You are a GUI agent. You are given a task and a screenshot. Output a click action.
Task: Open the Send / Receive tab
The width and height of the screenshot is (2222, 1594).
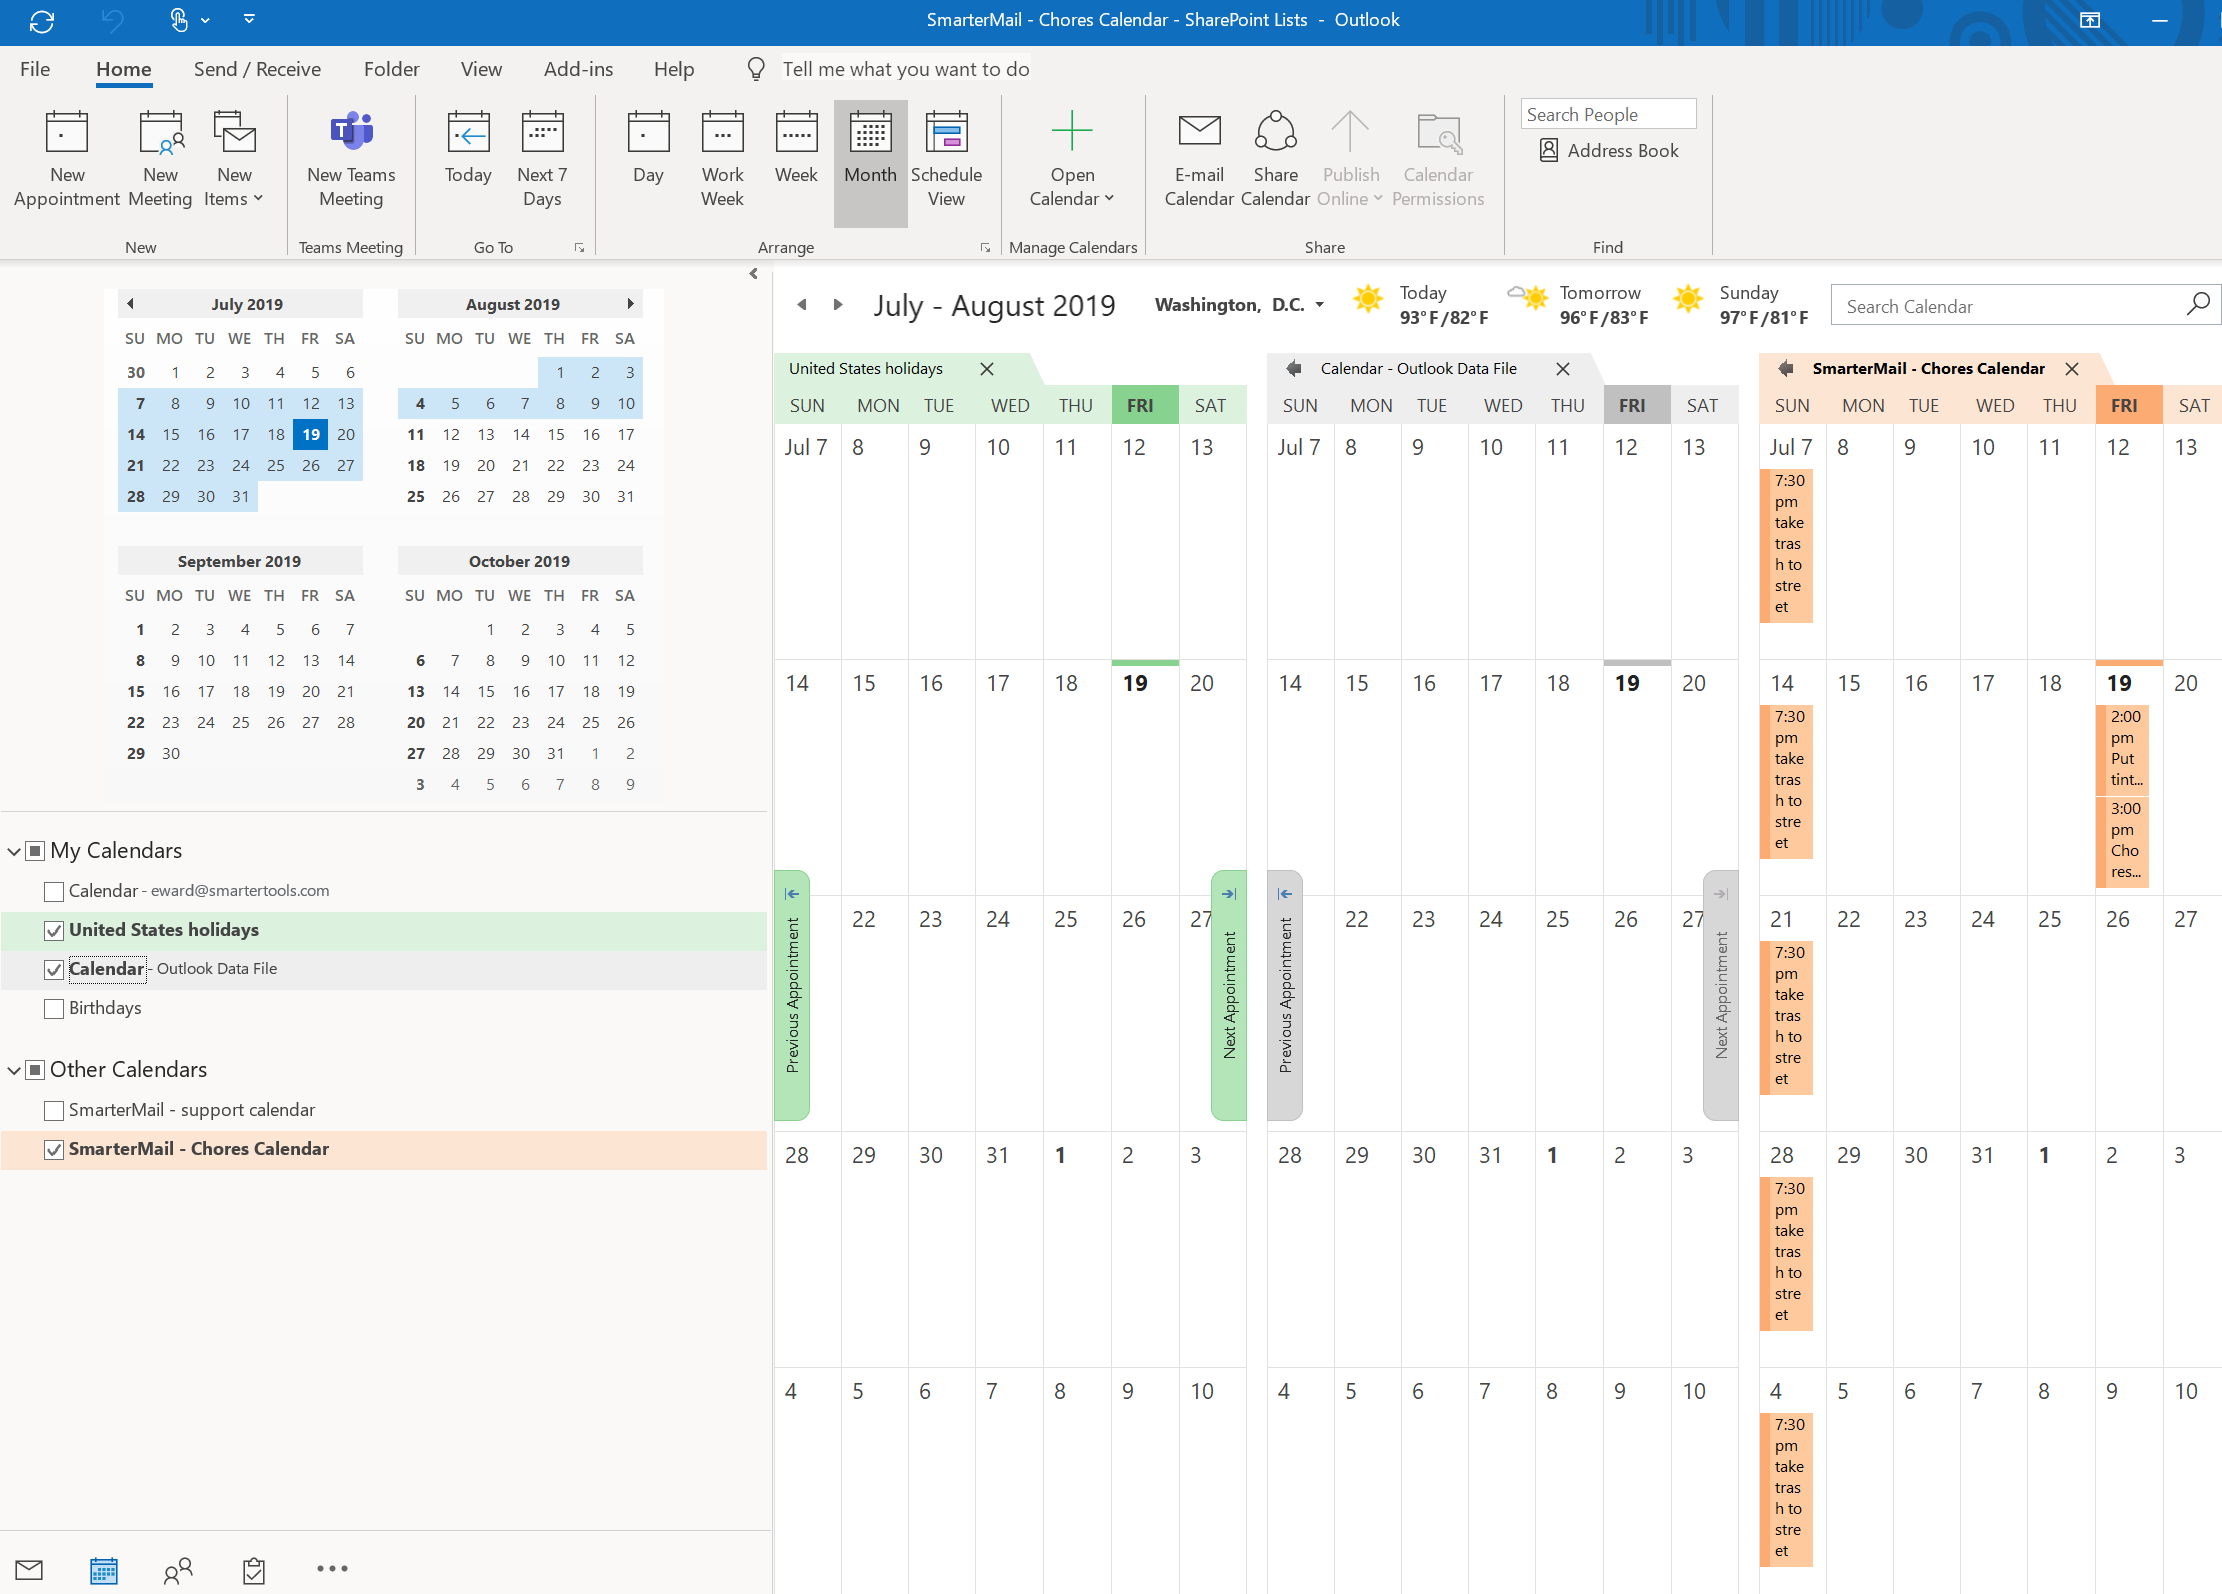coord(257,69)
